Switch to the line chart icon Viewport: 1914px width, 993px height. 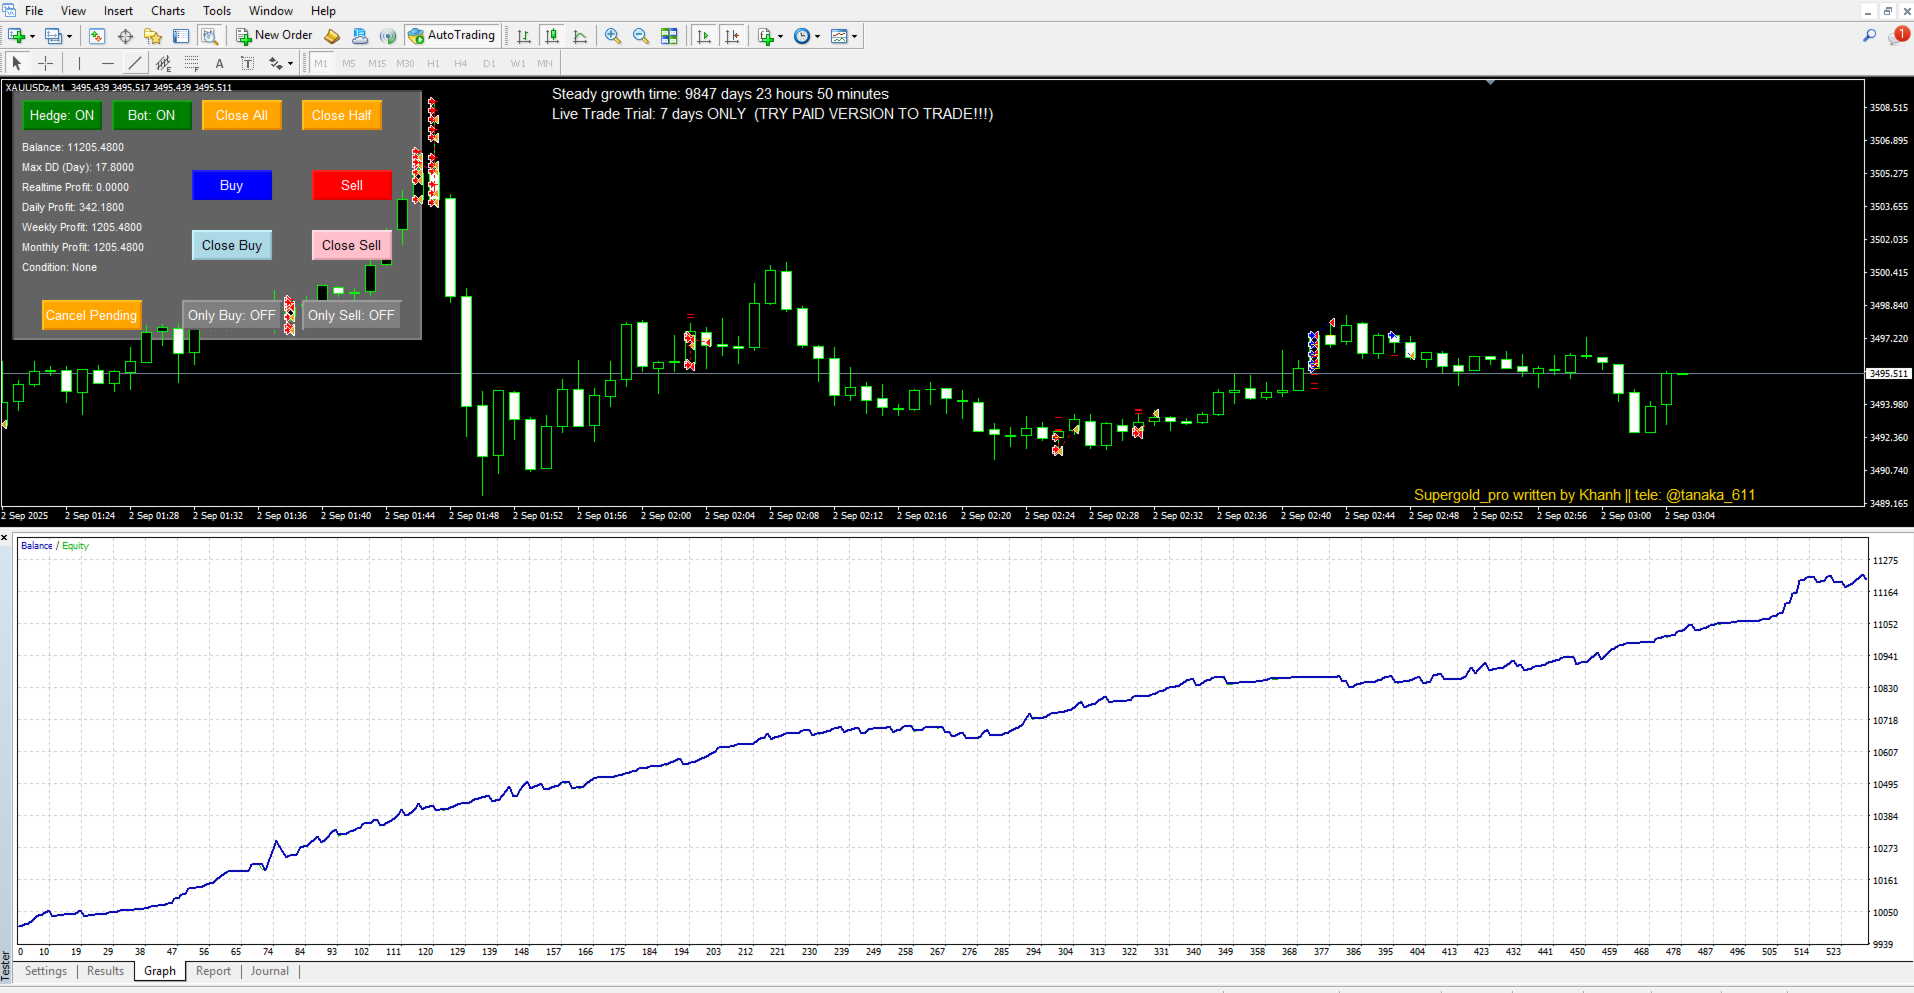point(580,36)
